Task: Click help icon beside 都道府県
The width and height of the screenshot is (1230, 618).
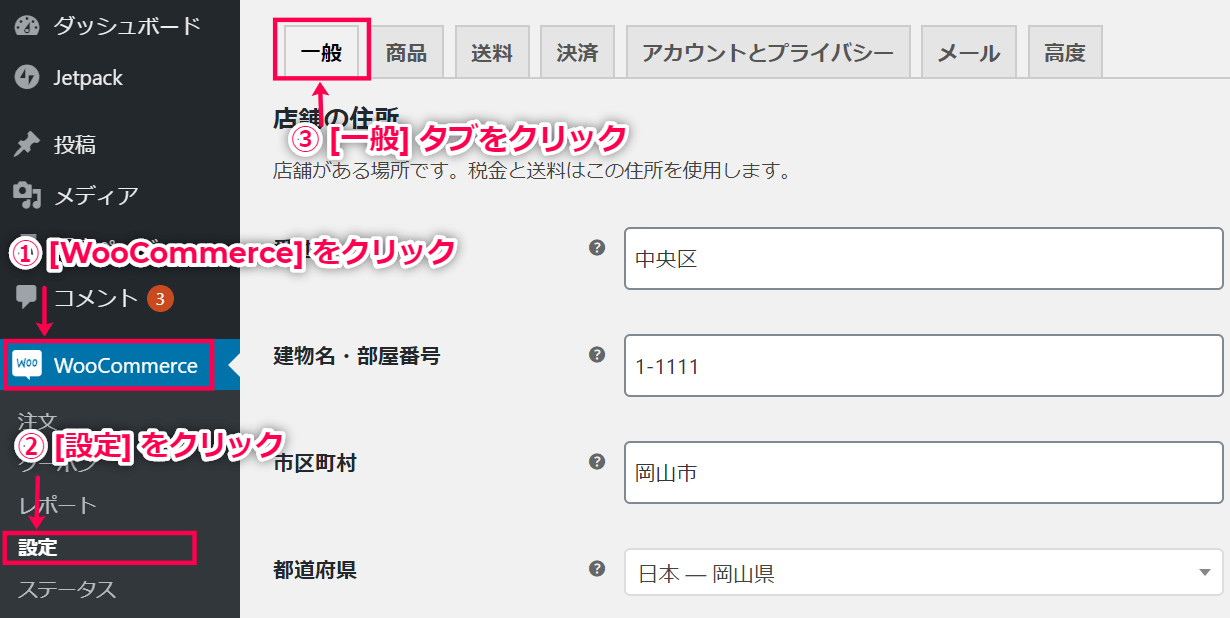Action: pos(597,568)
